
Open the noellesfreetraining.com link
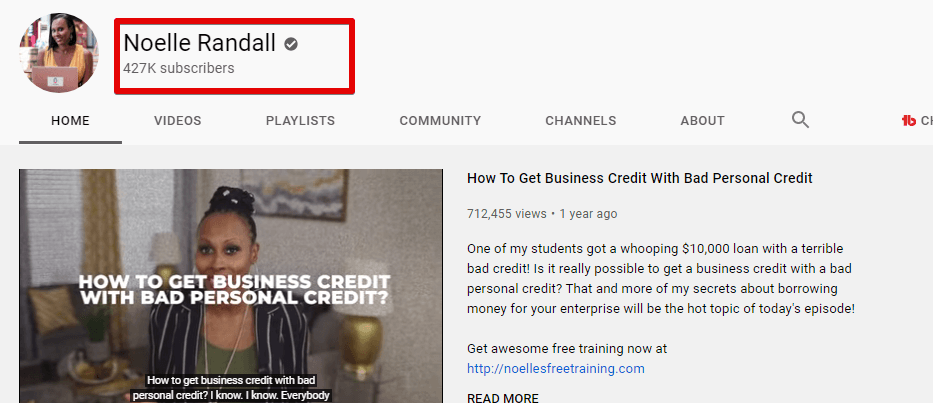(556, 368)
